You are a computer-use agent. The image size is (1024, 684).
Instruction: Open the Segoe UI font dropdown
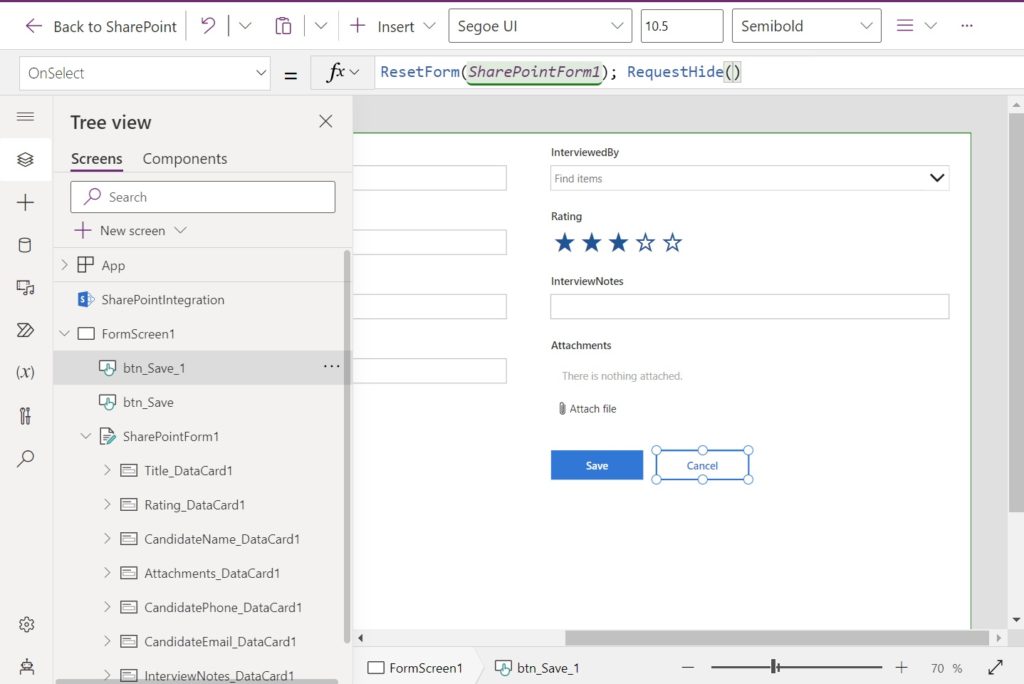coord(540,26)
